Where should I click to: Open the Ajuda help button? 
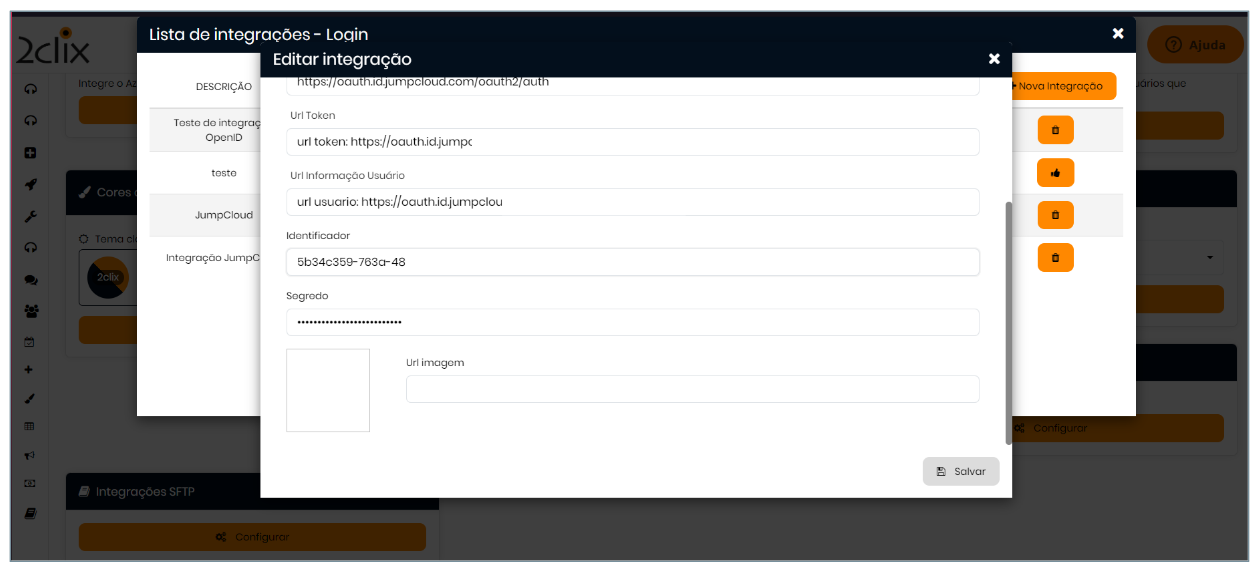[1195, 45]
